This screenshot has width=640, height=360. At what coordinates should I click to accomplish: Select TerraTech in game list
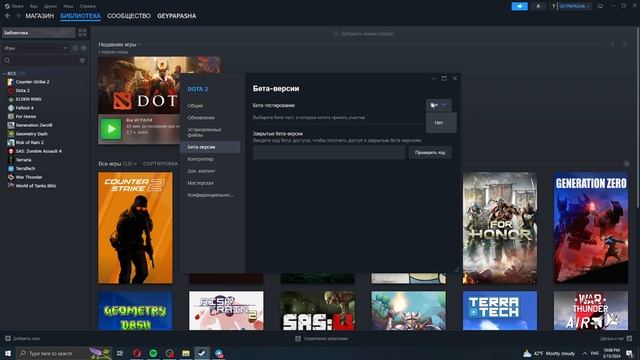point(25,169)
